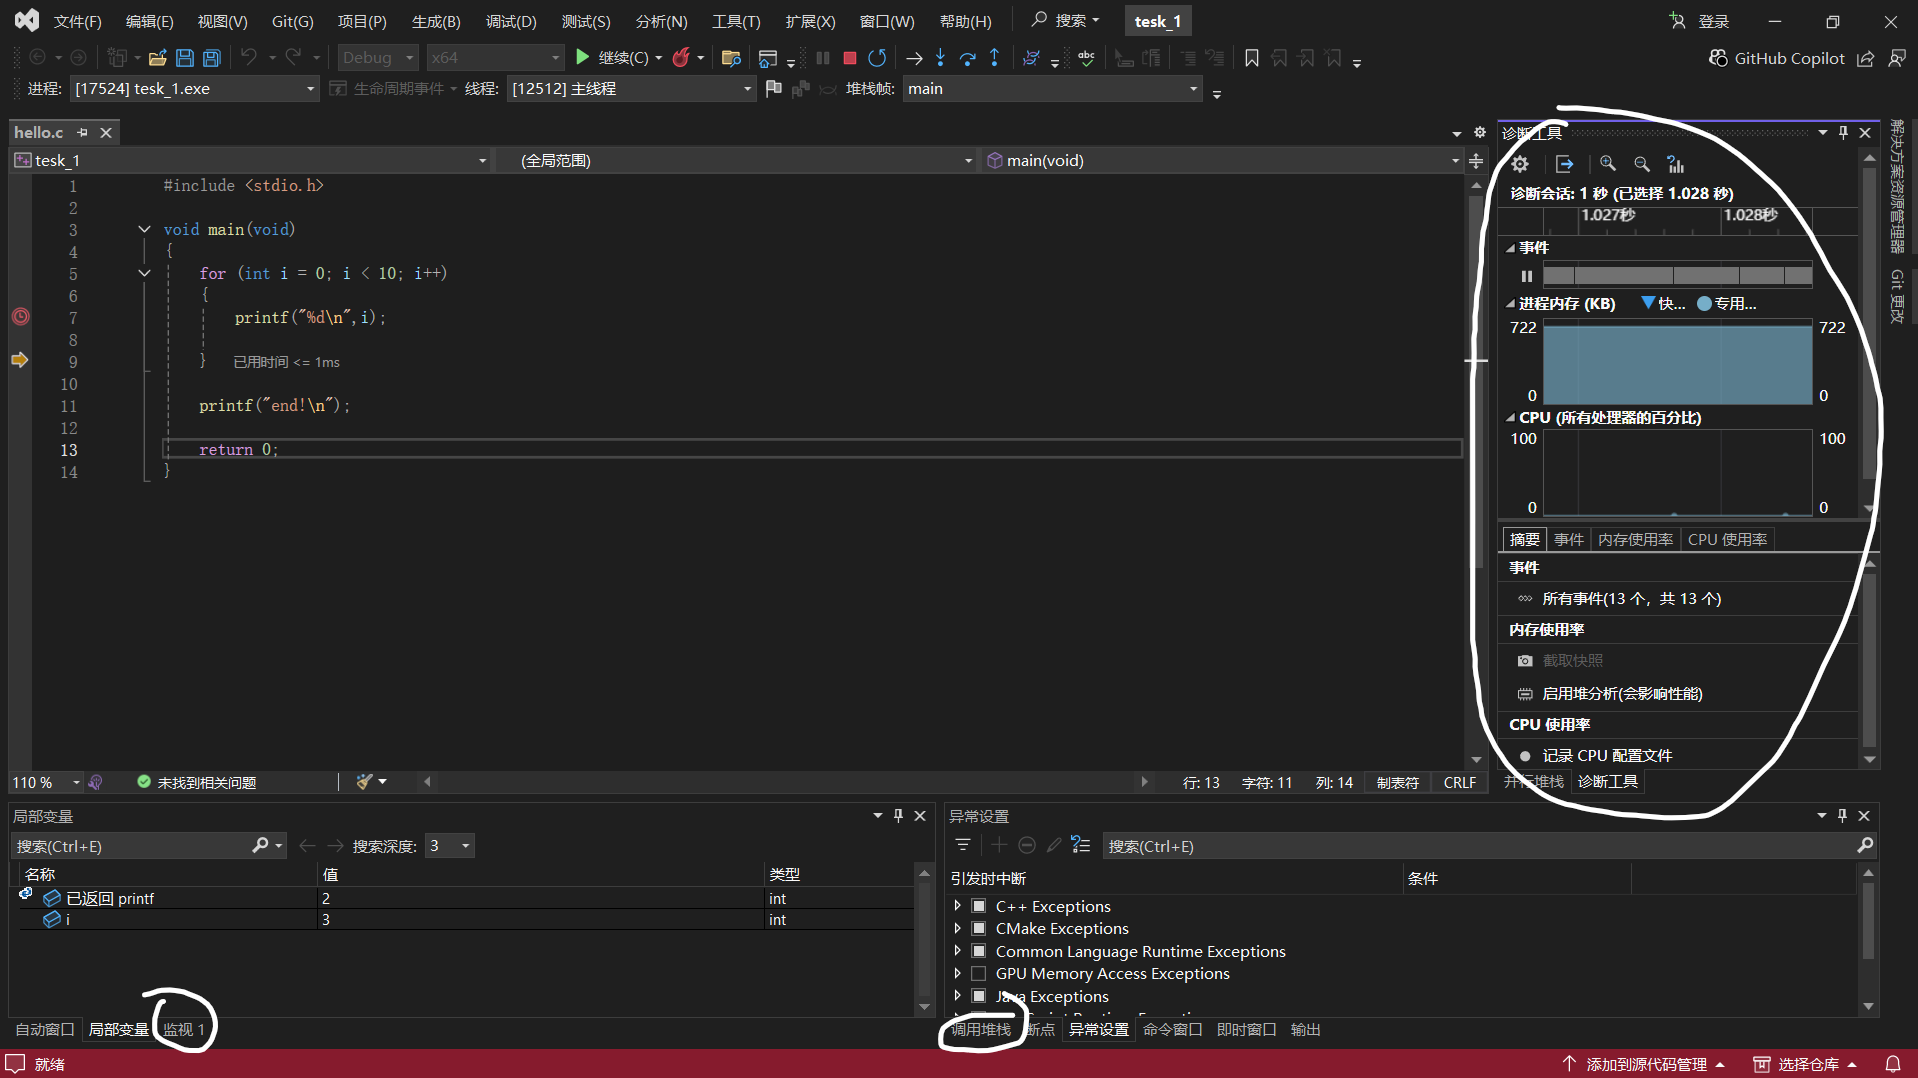The width and height of the screenshot is (1918, 1078).
Task: Click the Add exception plus icon in Exception Settings
Action: (998, 846)
